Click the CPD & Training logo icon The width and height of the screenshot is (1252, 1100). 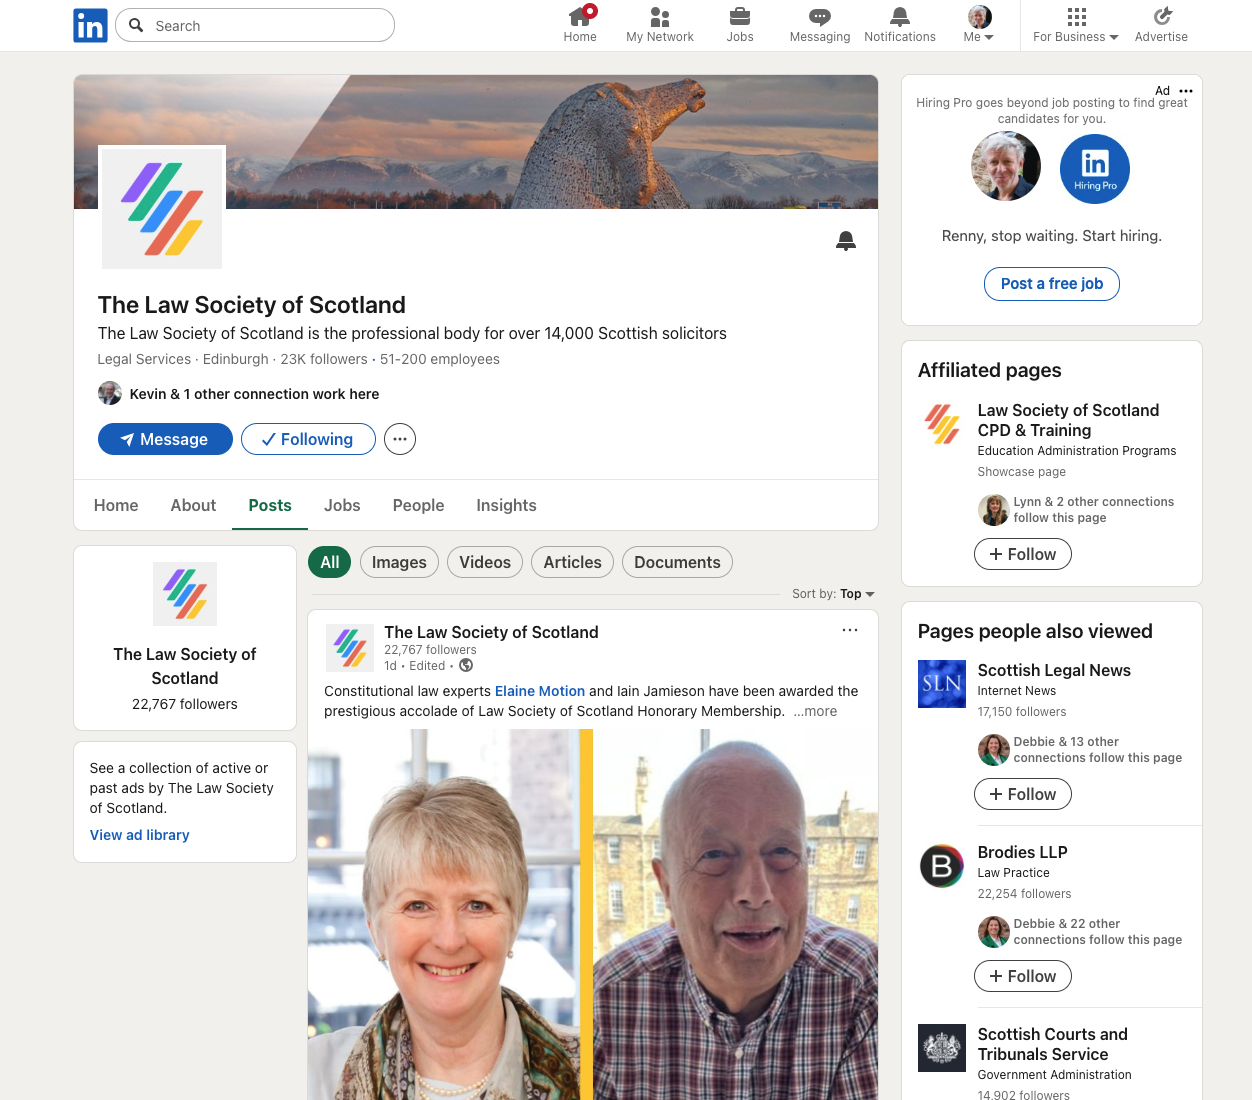pyautogui.click(x=942, y=425)
